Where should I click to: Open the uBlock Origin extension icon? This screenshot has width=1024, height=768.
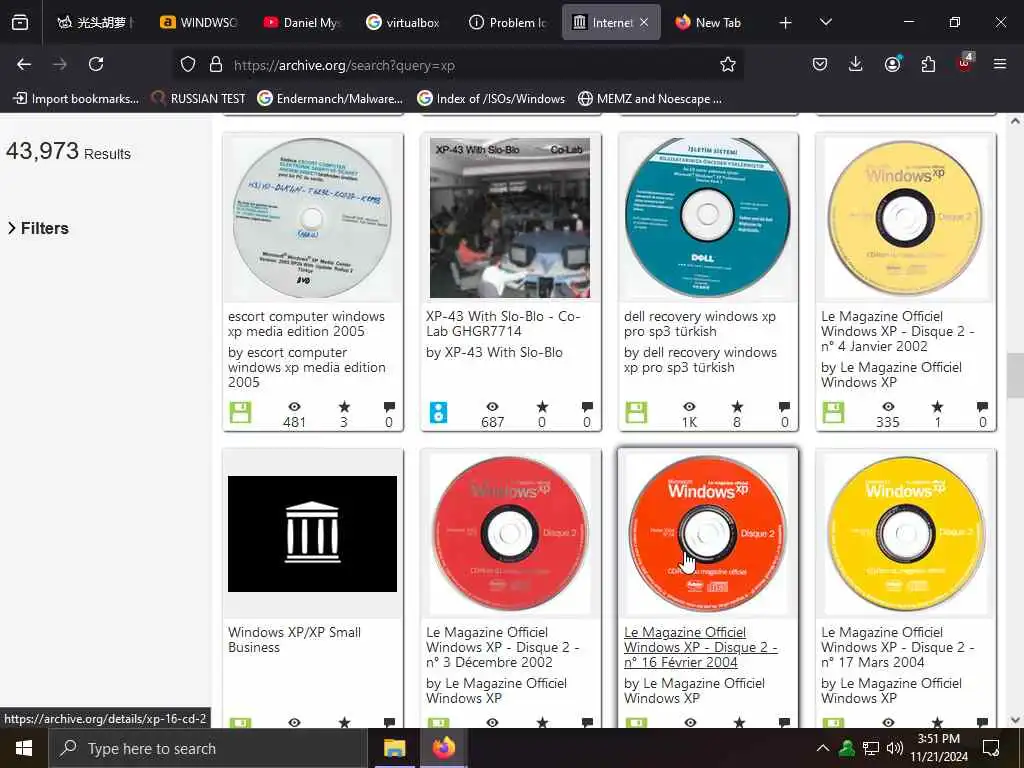[x=964, y=63]
